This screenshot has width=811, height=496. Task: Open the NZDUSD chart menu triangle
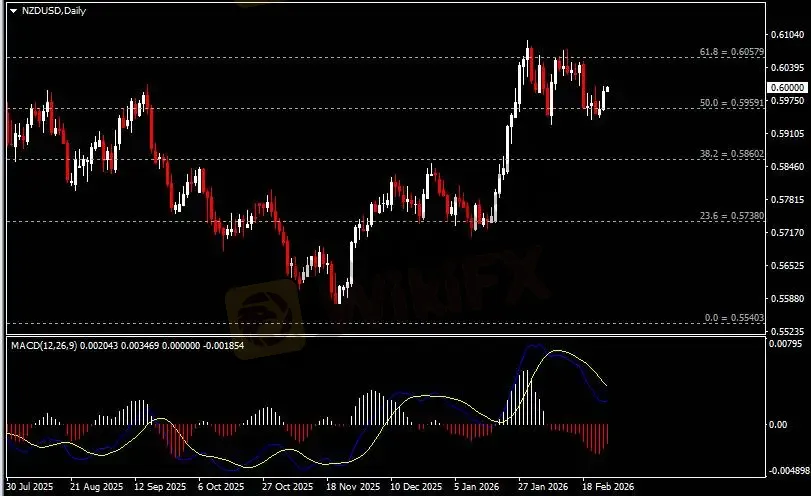[13, 11]
